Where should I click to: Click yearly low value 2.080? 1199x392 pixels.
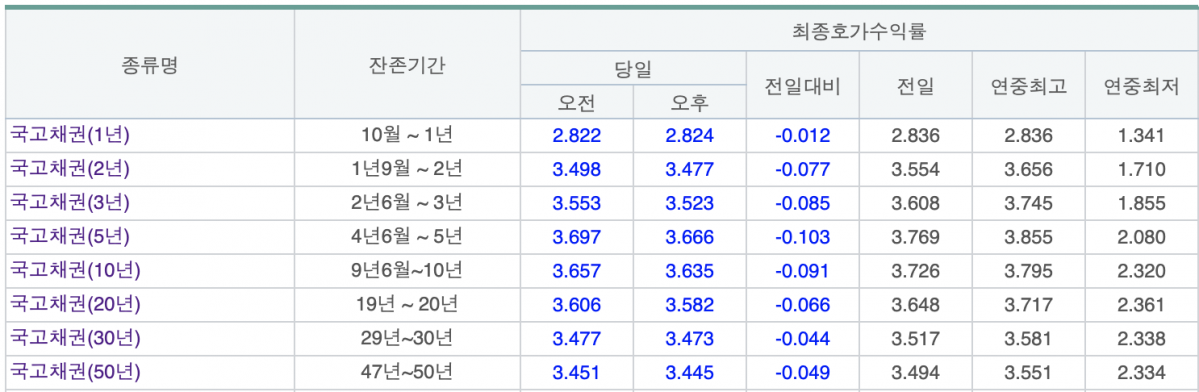point(1142,237)
